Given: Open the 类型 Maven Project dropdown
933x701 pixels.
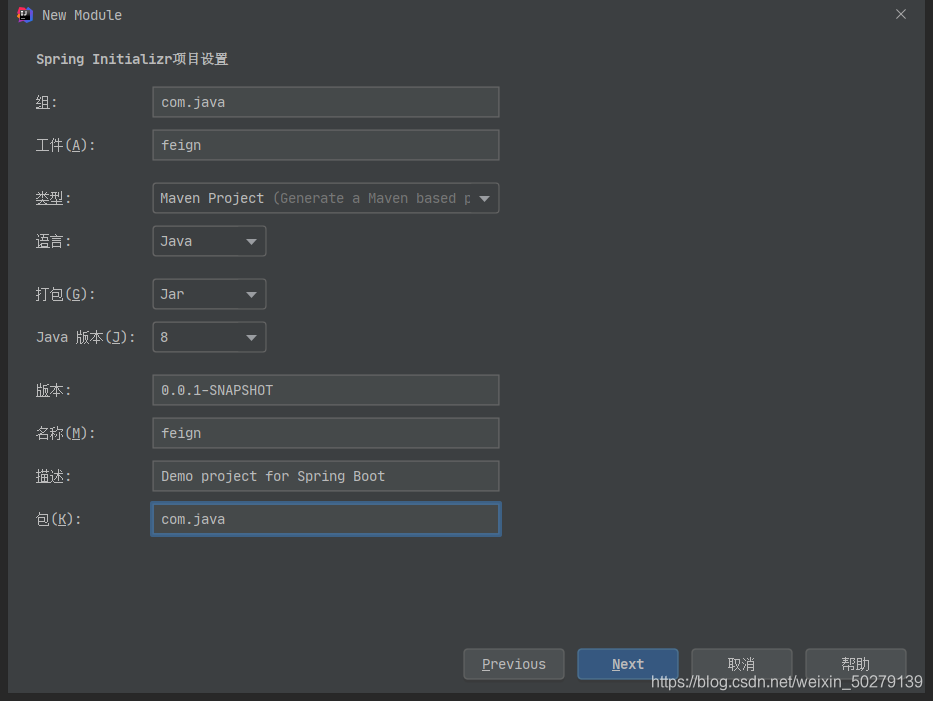Looking at the screenshot, I should coord(325,198).
